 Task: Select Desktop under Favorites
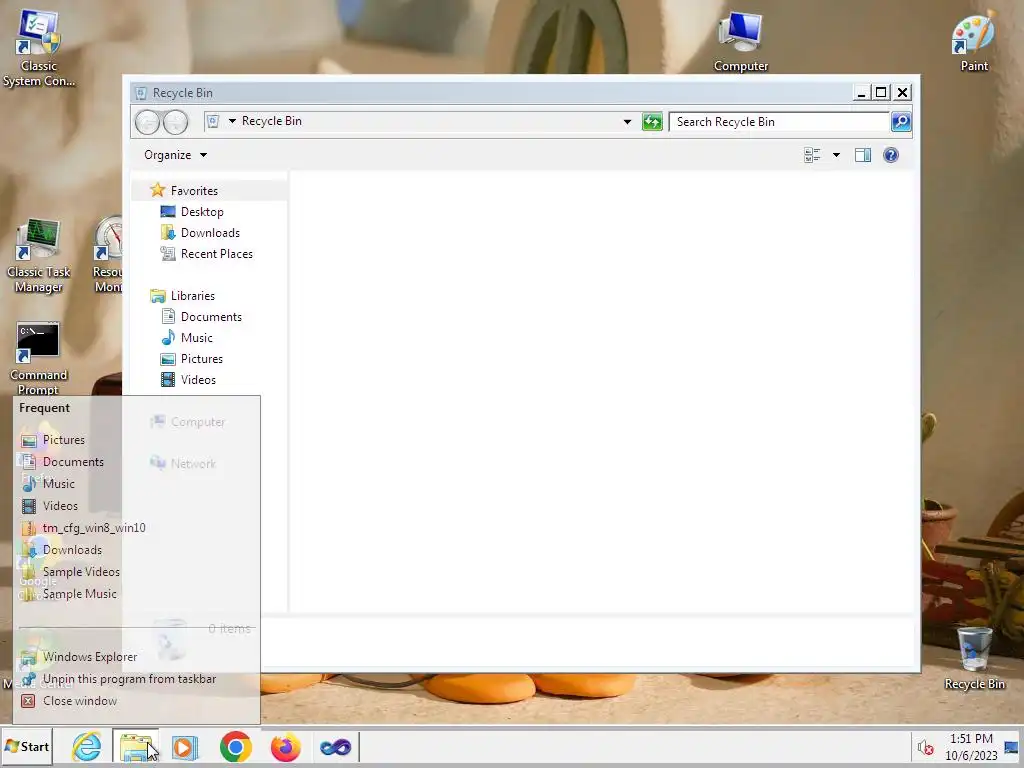tap(192, 212)
